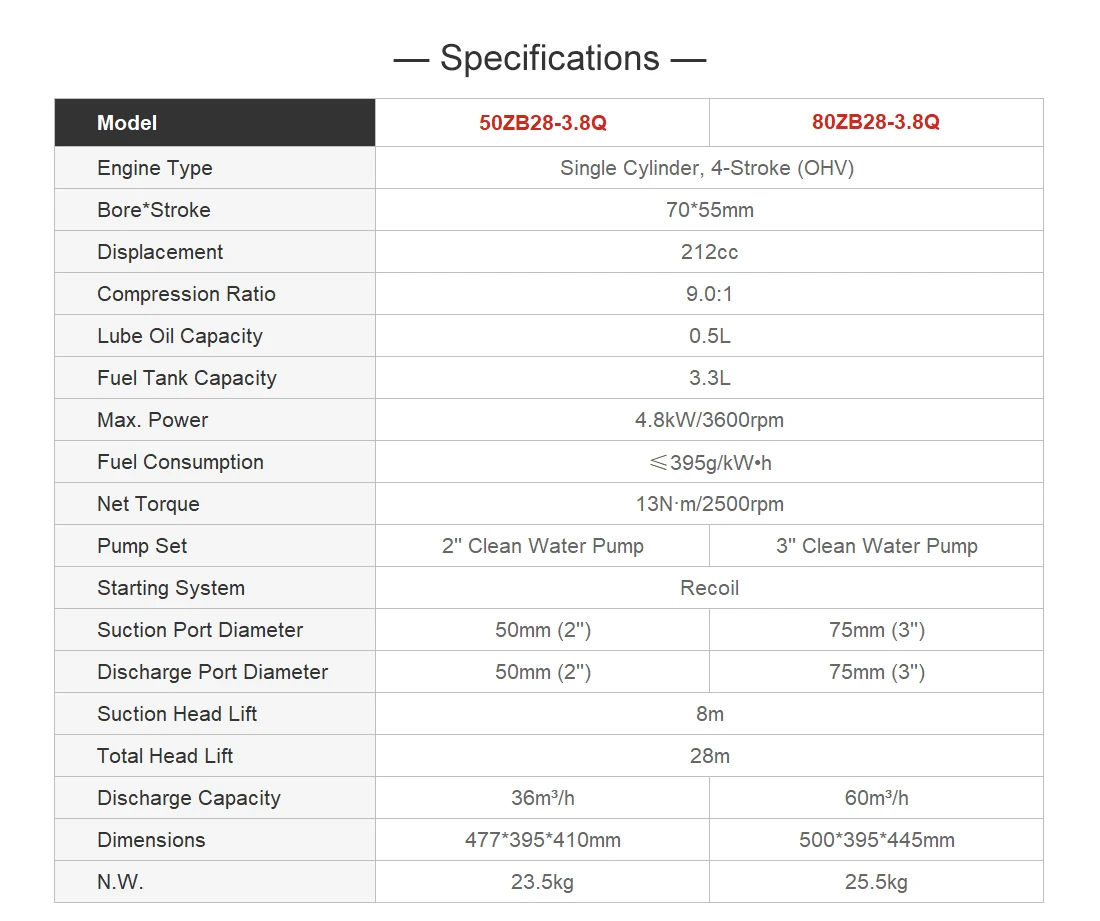1100x921 pixels.
Task: Click the Compression Ratio label
Action: pyautogui.click(x=186, y=294)
